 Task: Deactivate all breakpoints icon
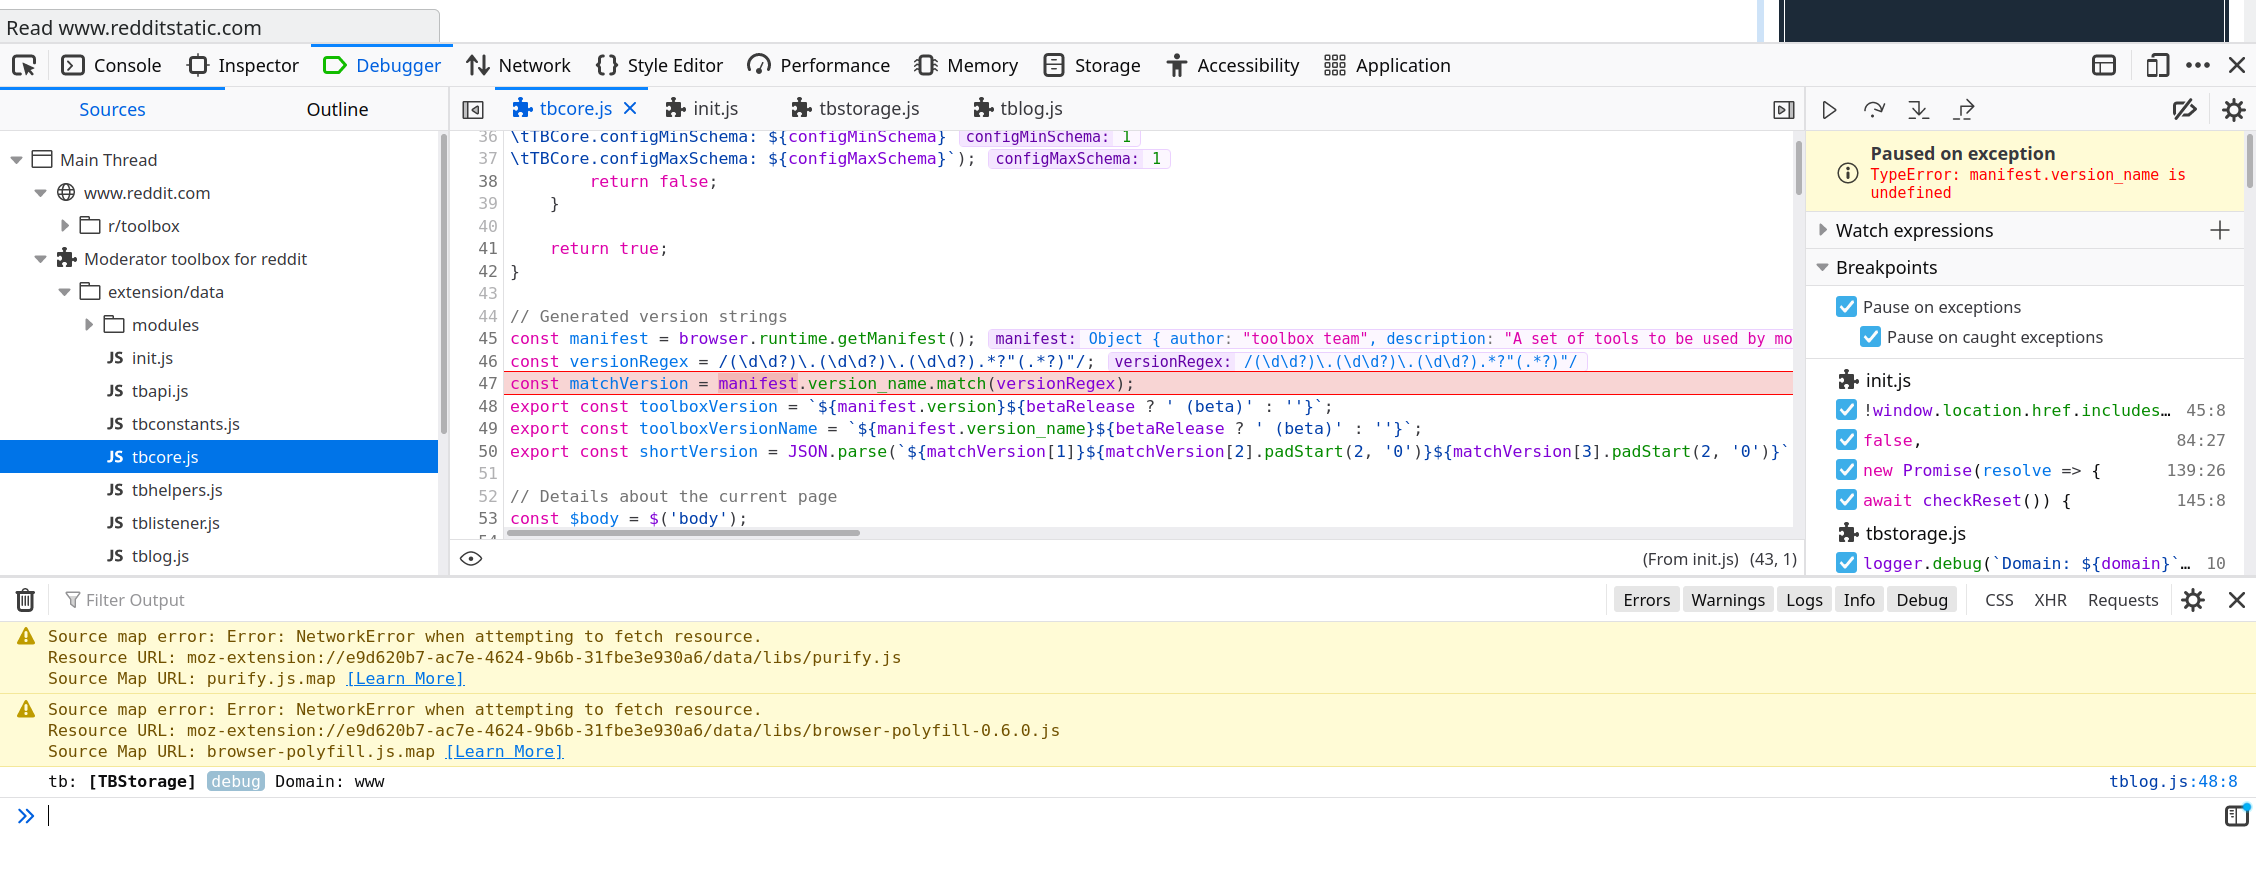coord(2185,110)
